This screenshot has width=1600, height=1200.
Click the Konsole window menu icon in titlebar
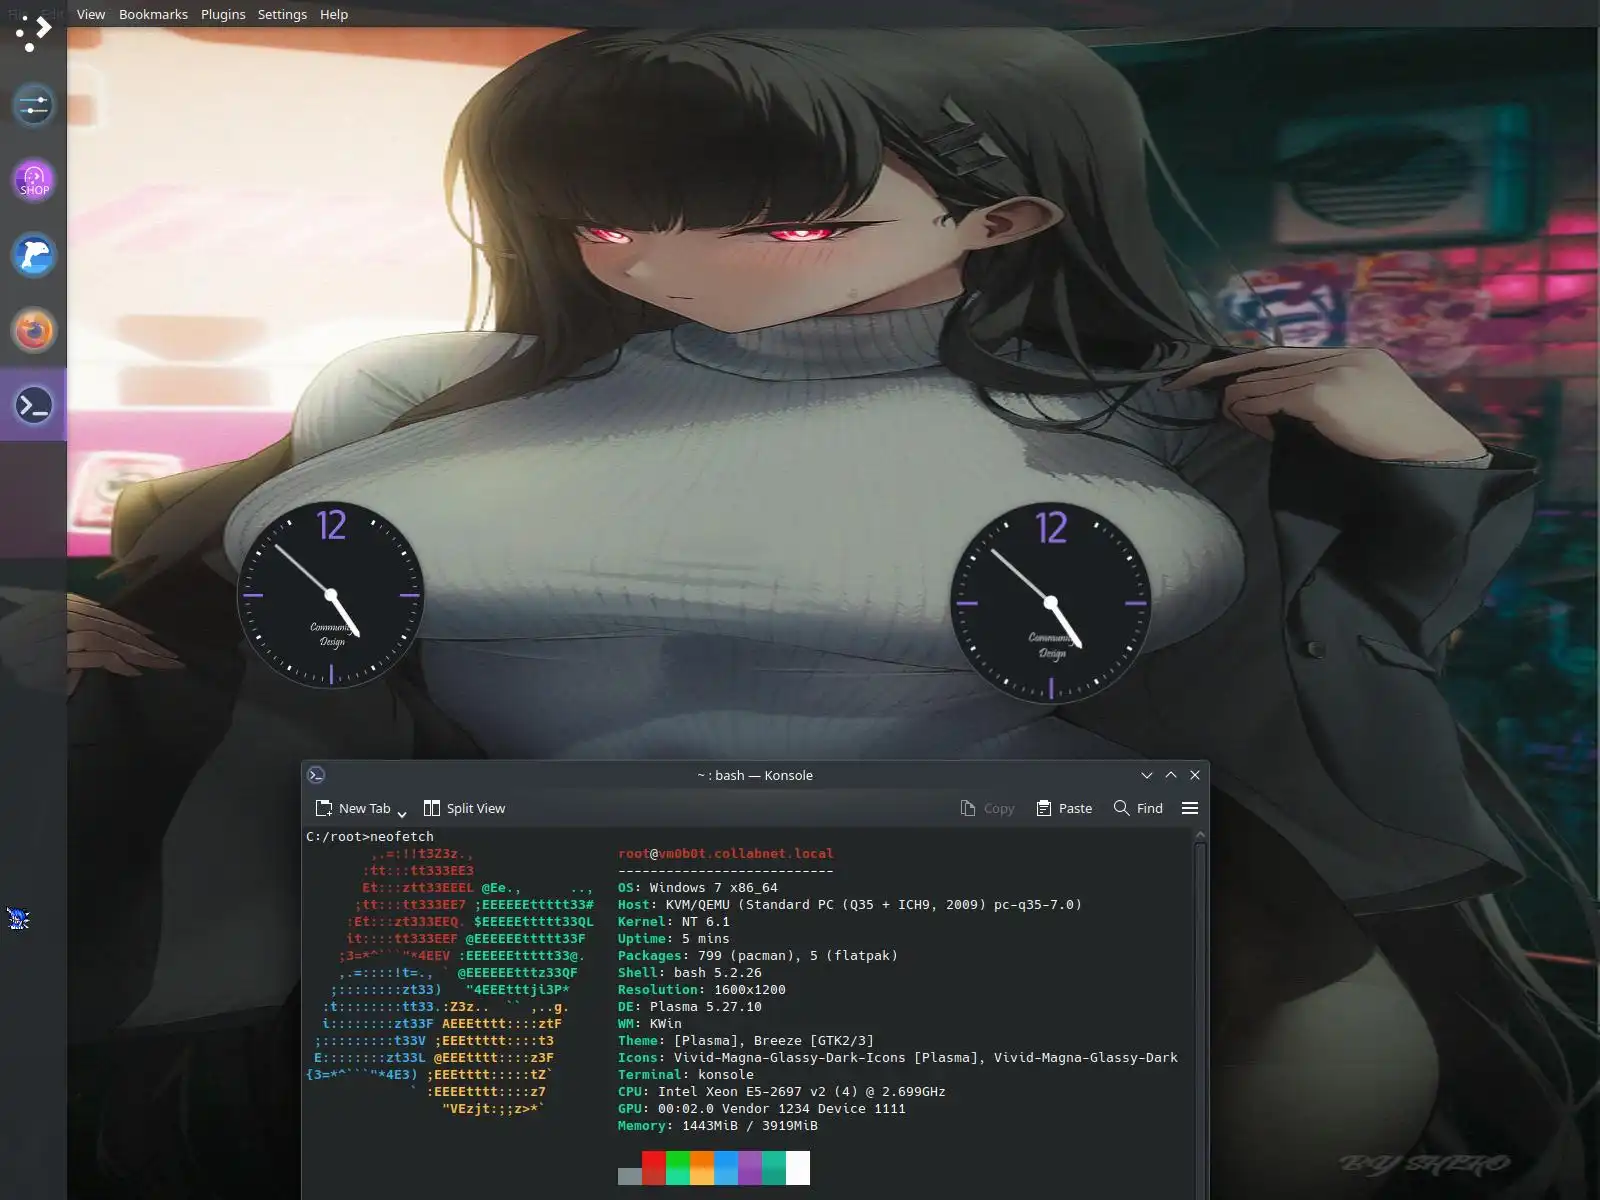click(316, 775)
